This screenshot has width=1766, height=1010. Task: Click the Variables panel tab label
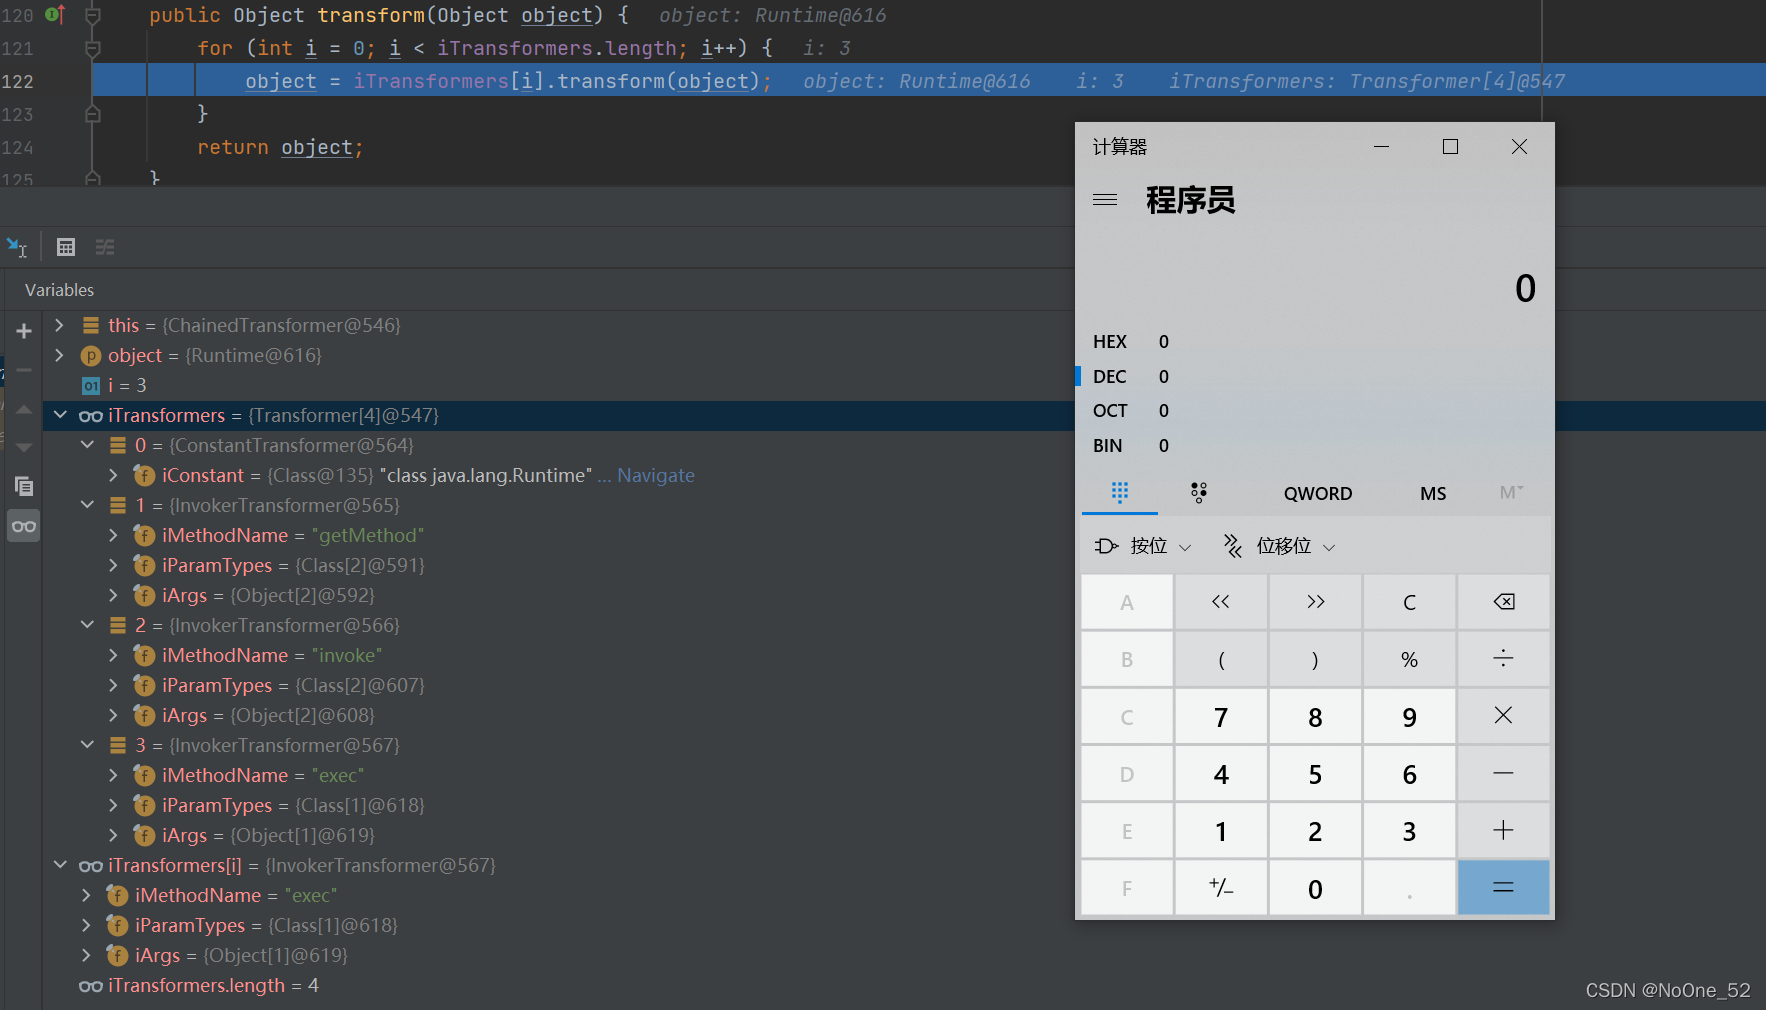tap(59, 290)
